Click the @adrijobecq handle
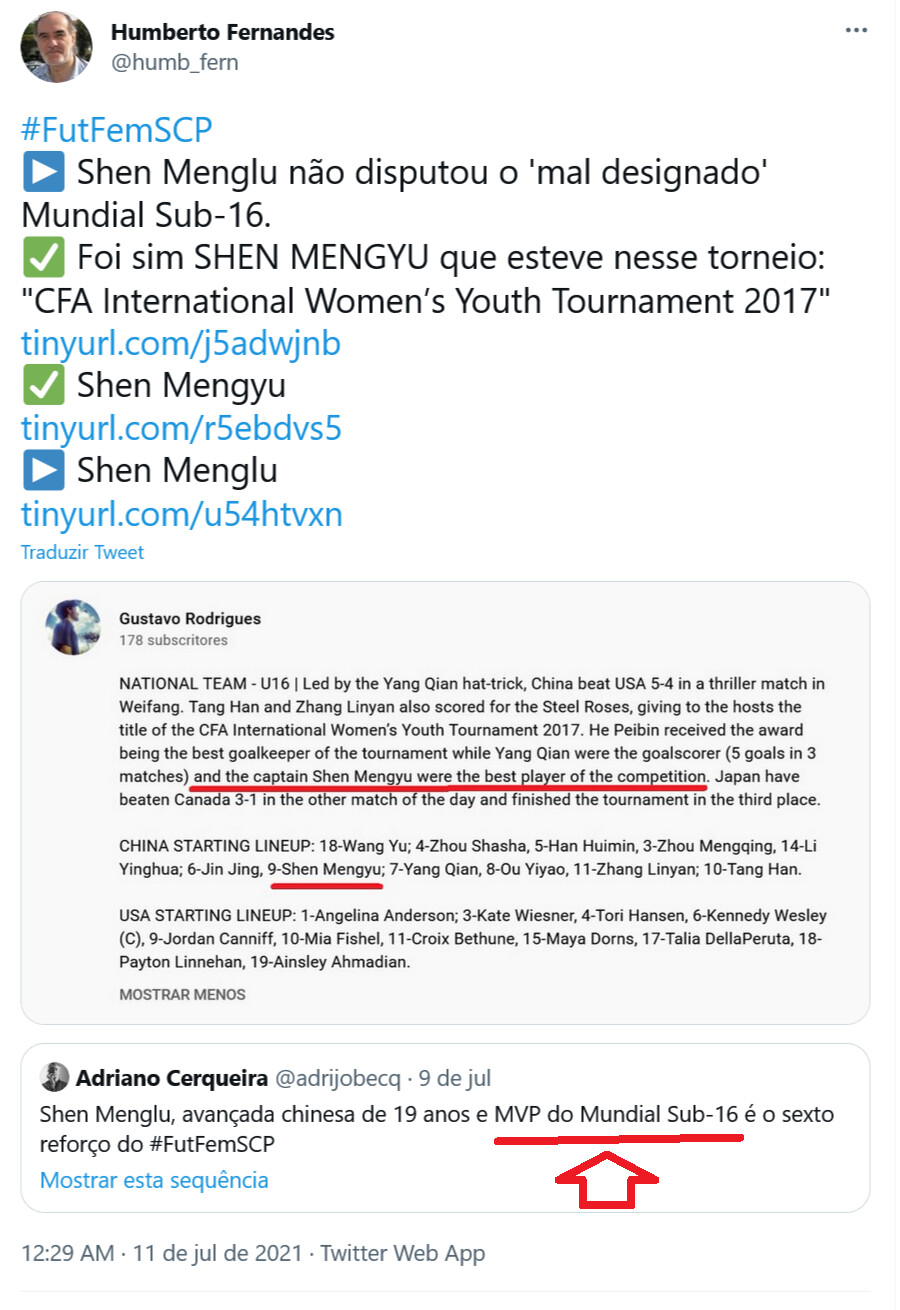 (x=337, y=1078)
